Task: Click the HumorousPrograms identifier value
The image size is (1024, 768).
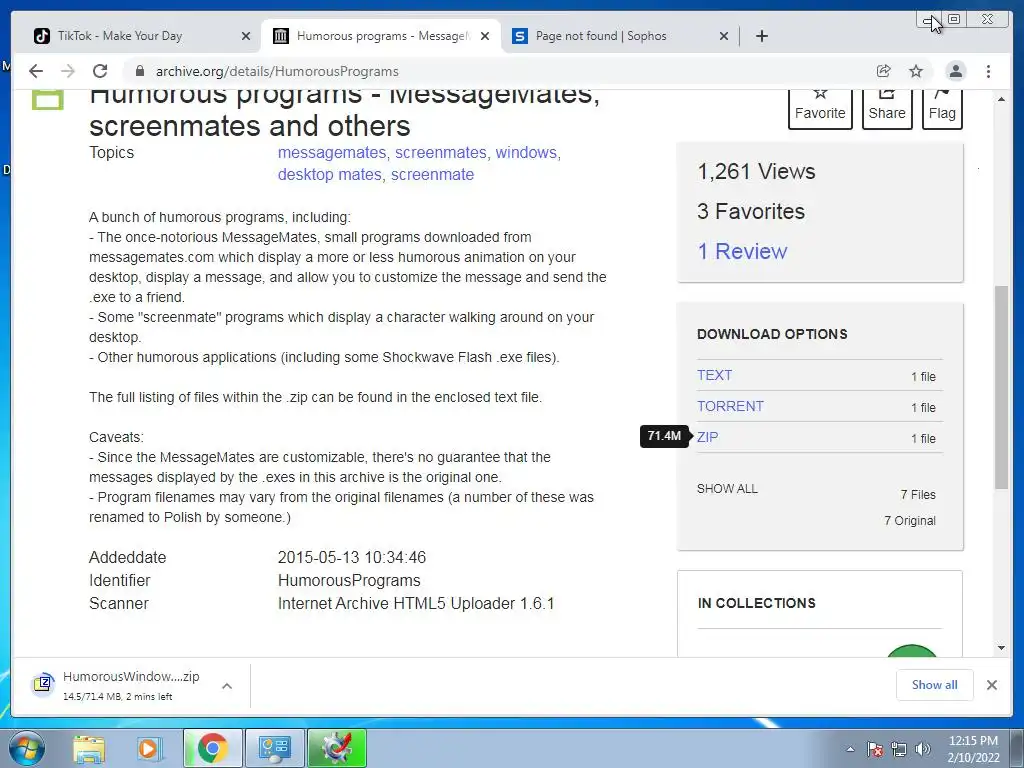Action: point(349,581)
